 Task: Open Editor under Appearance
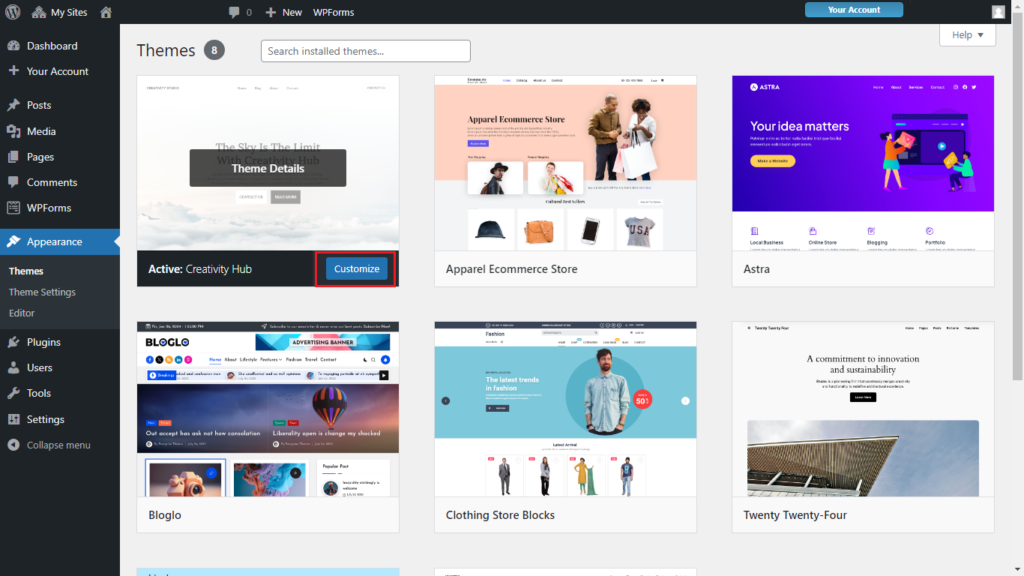[22, 313]
